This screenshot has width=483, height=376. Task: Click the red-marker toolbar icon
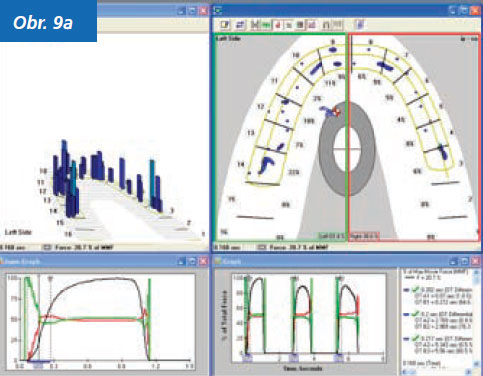(277, 25)
